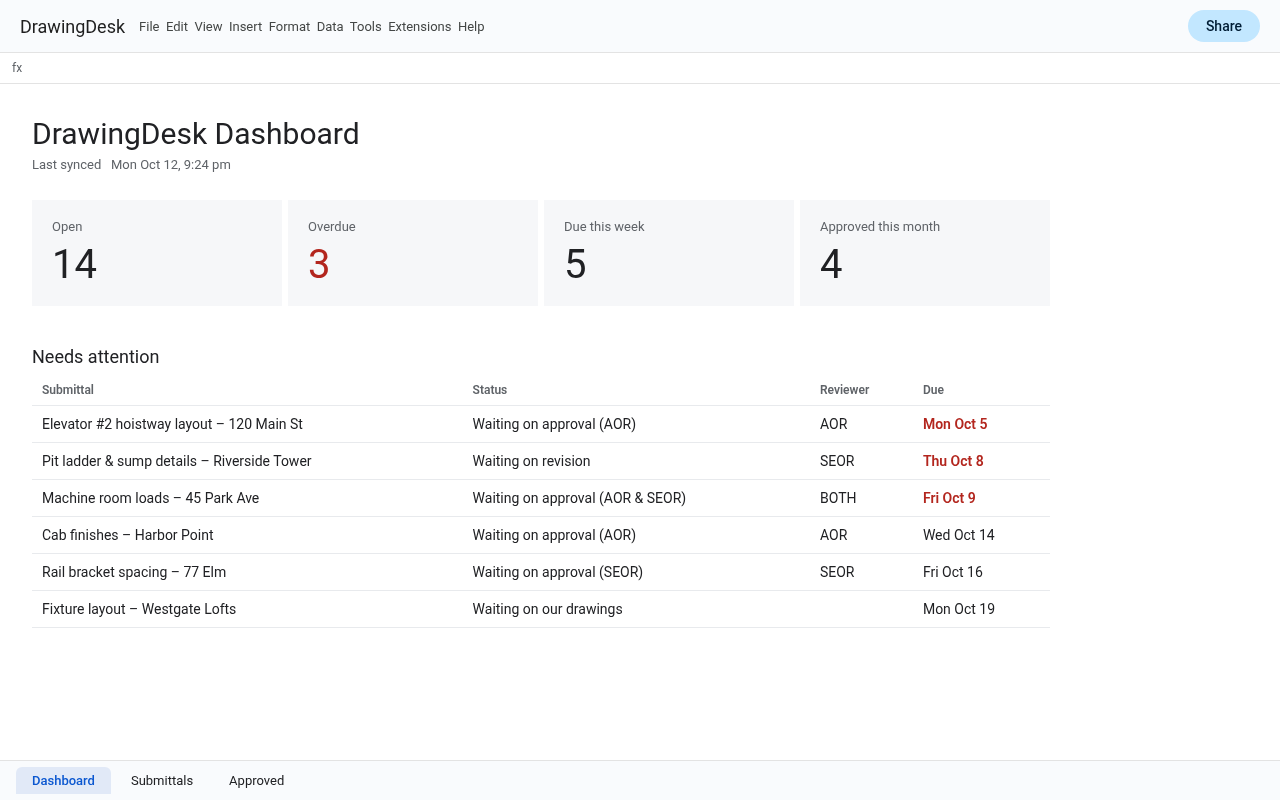Open the Help menu
This screenshot has width=1280, height=800.
(x=471, y=27)
